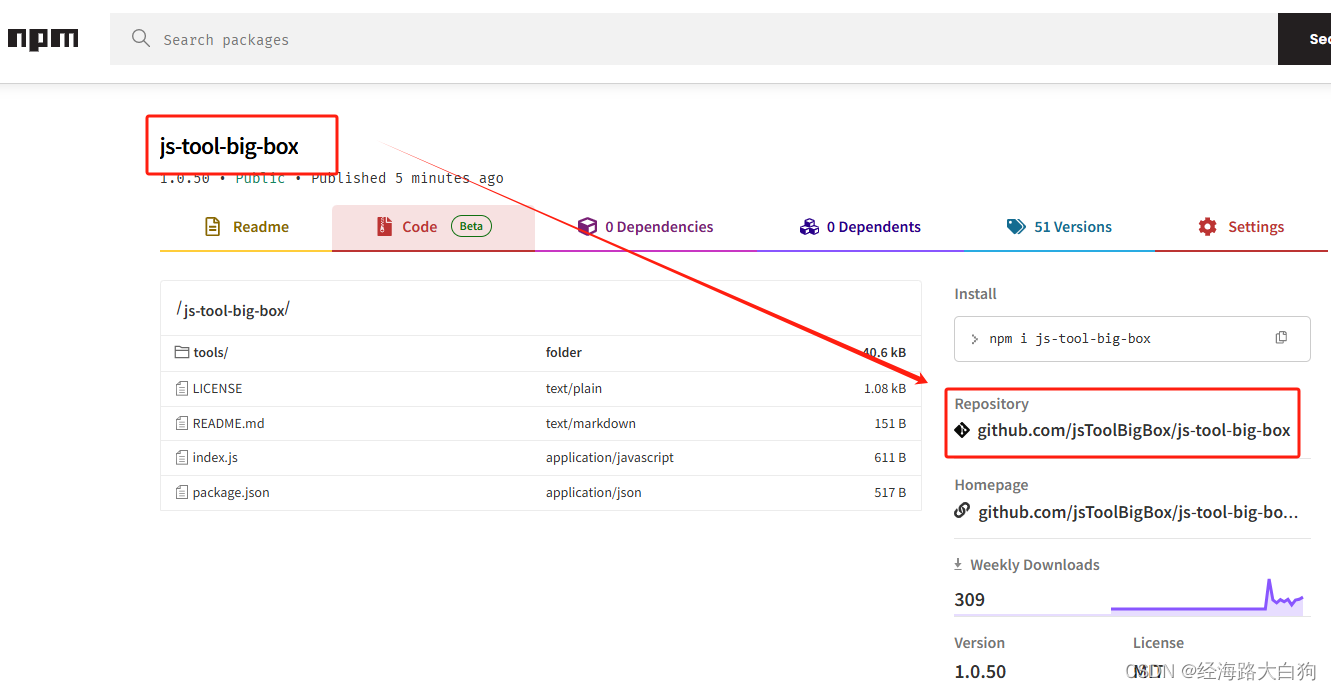Click the package.json file icon
Screen dimensions: 1331x690
click(x=182, y=492)
